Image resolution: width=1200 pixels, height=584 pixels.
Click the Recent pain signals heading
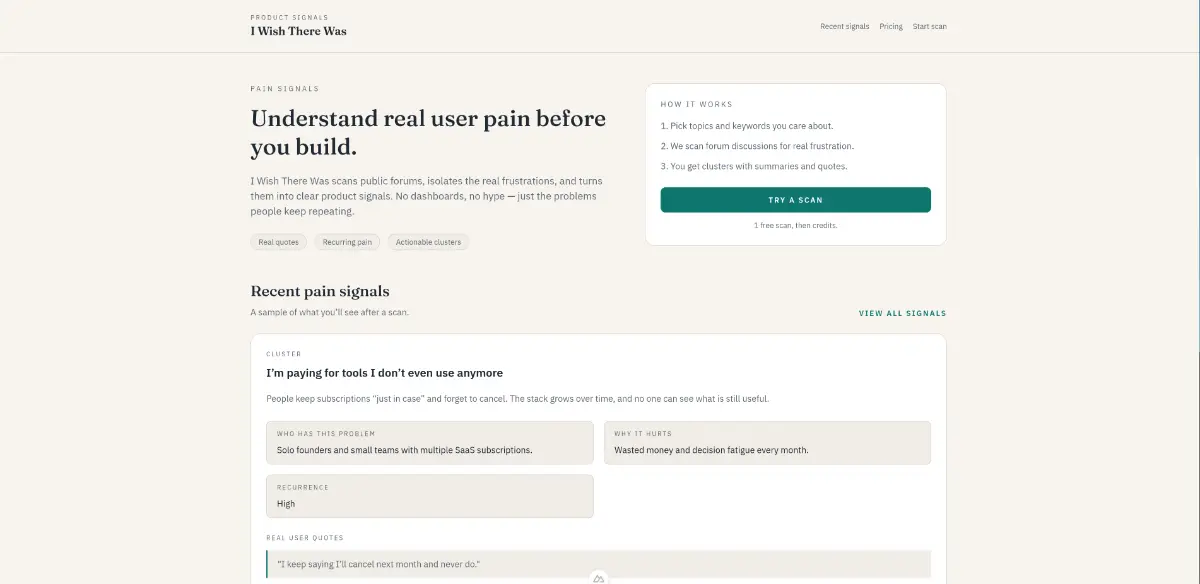click(x=320, y=292)
